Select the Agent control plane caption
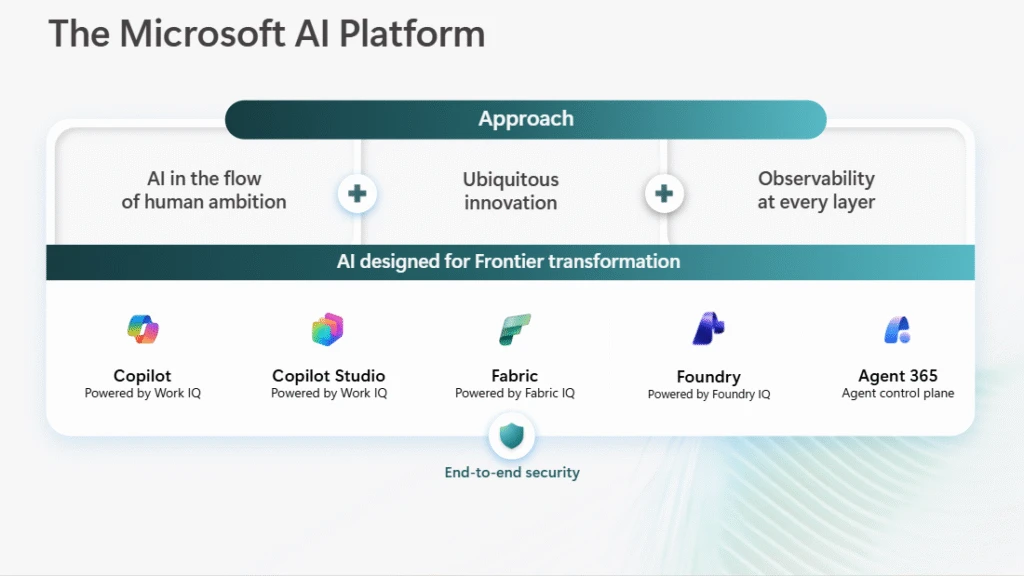Image resolution: width=1024 pixels, height=576 pixels. point(897,394)
